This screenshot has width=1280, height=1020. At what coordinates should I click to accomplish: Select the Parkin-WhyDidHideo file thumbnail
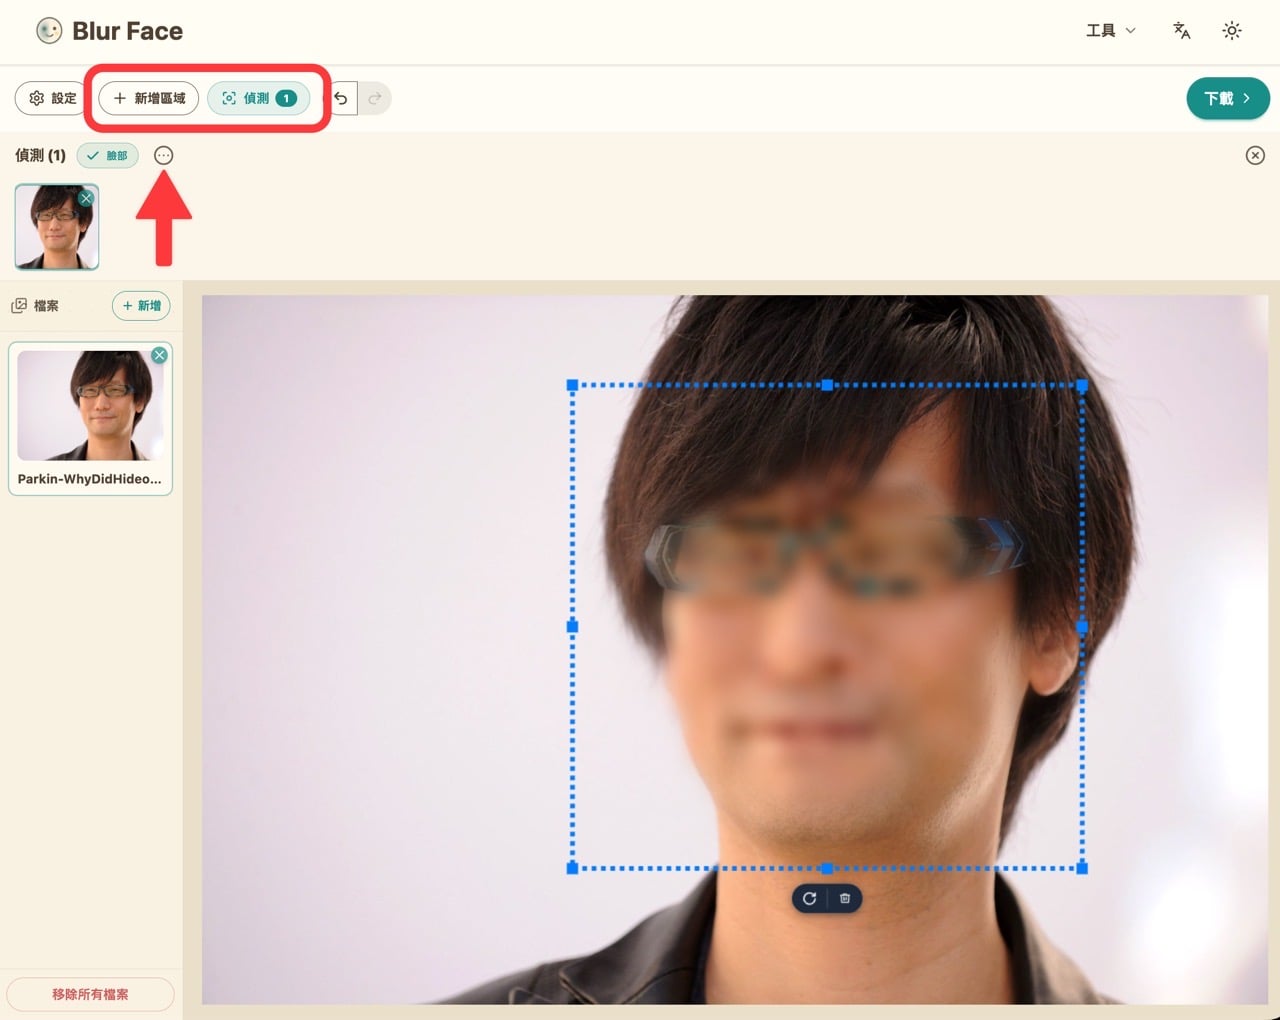tap(90, 405)
